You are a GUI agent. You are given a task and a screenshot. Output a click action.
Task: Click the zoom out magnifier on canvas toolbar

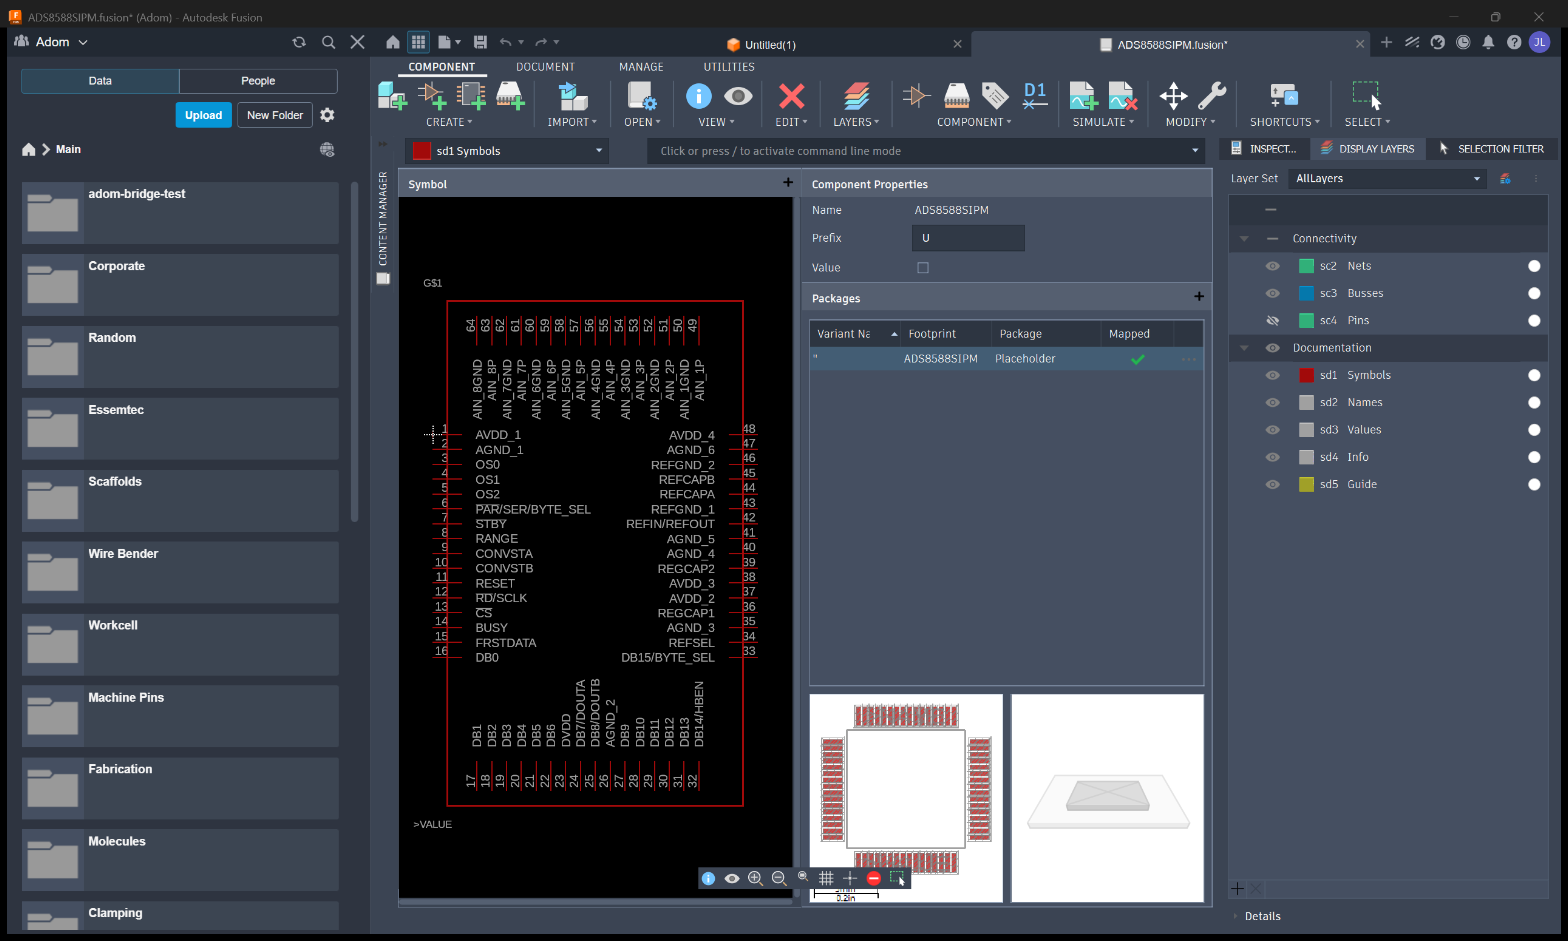779,878
